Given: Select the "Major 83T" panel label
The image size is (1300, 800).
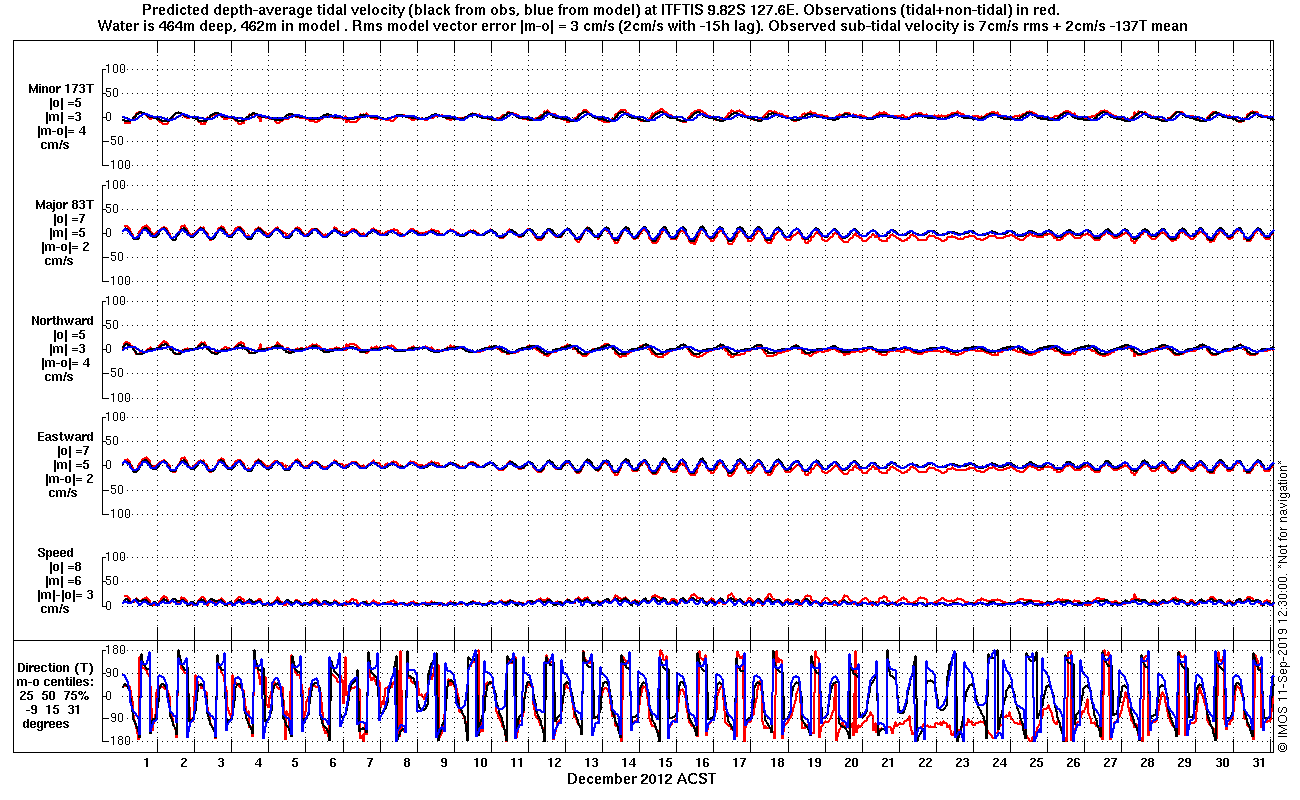Looking at the screenshot, I should click(65, 204).
